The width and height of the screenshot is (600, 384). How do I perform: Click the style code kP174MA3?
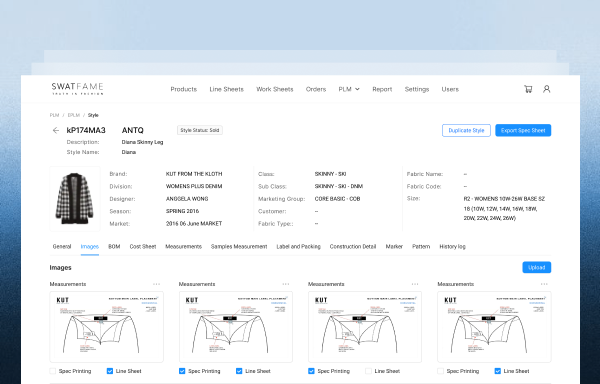(86, 130)
